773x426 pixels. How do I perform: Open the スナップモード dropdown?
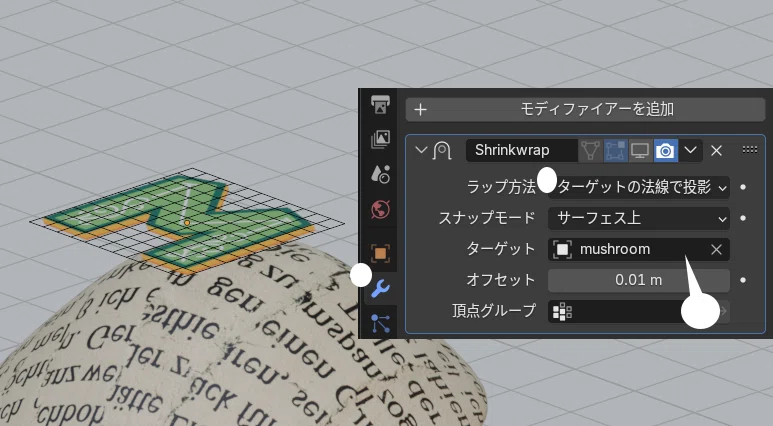pyautogui.click(x=638, y=218)
